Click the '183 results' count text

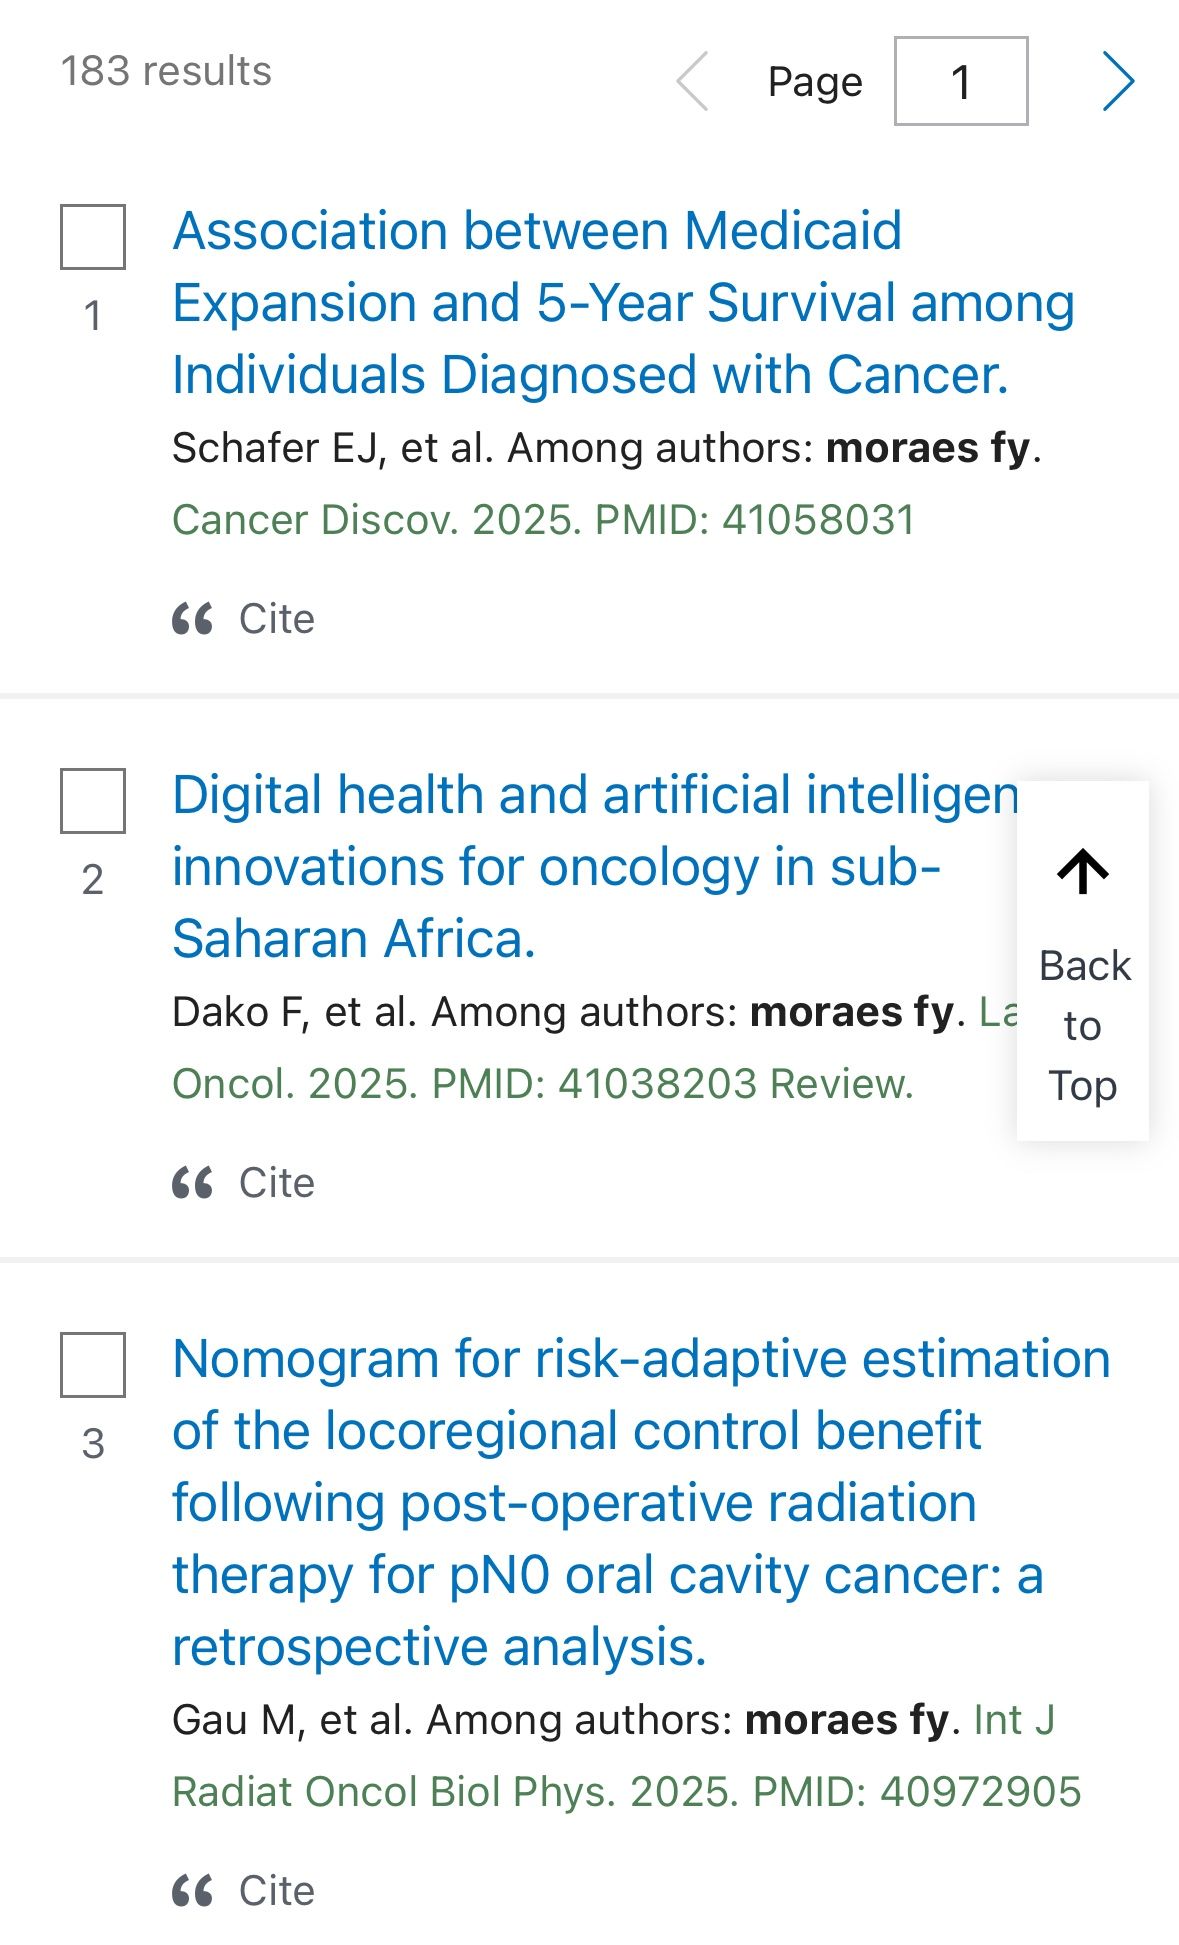point(166,71)
